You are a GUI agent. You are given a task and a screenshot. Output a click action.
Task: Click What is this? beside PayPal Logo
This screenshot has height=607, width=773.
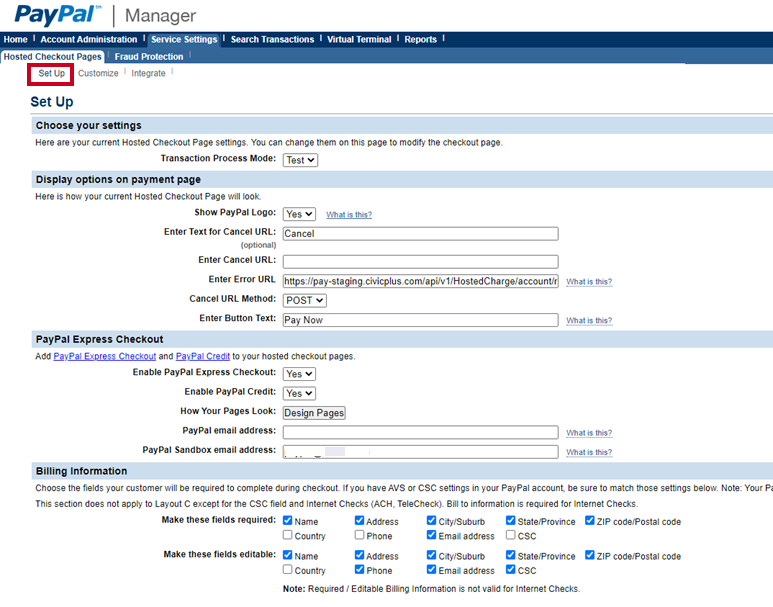point(349,214)
